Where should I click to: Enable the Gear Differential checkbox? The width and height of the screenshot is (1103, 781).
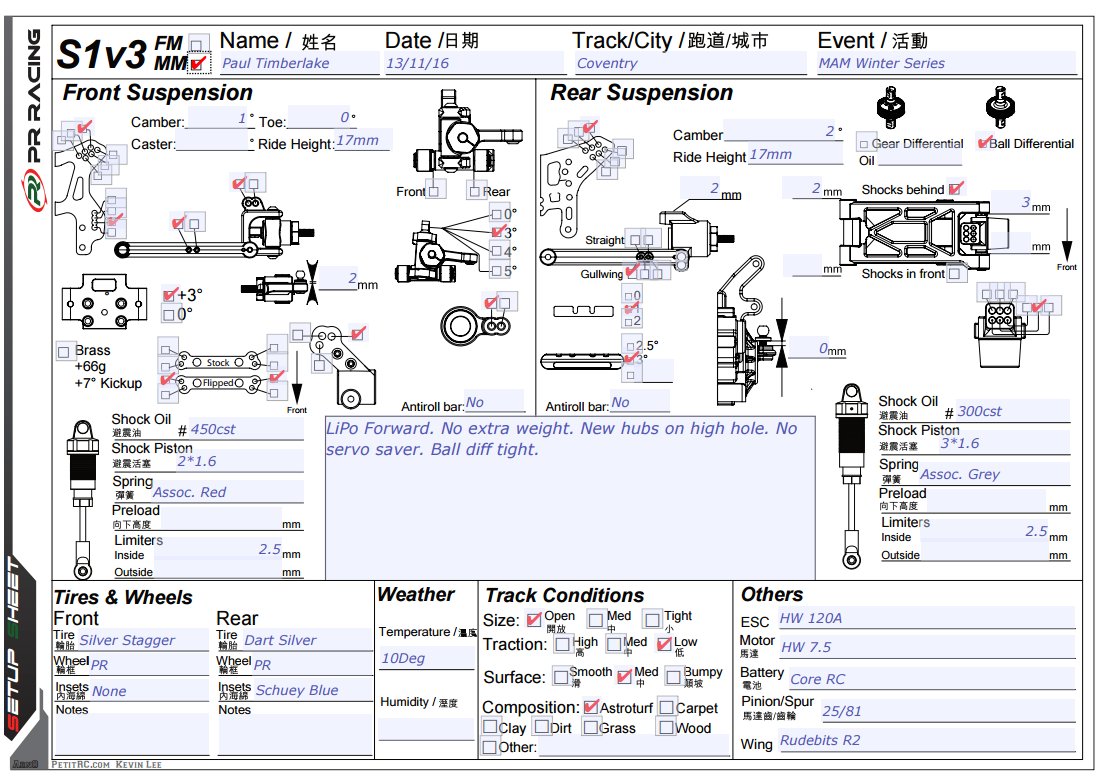pos(864,143)
